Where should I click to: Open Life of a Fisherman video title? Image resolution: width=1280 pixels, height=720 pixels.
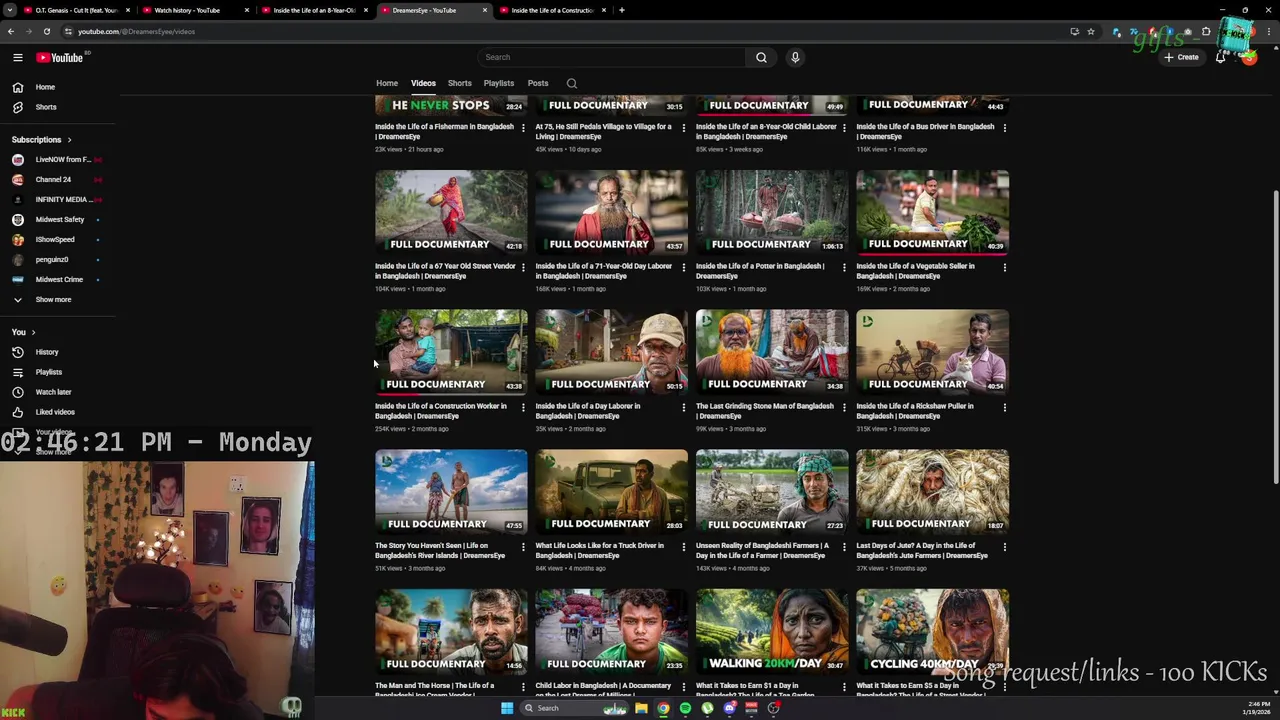point(444,131)
